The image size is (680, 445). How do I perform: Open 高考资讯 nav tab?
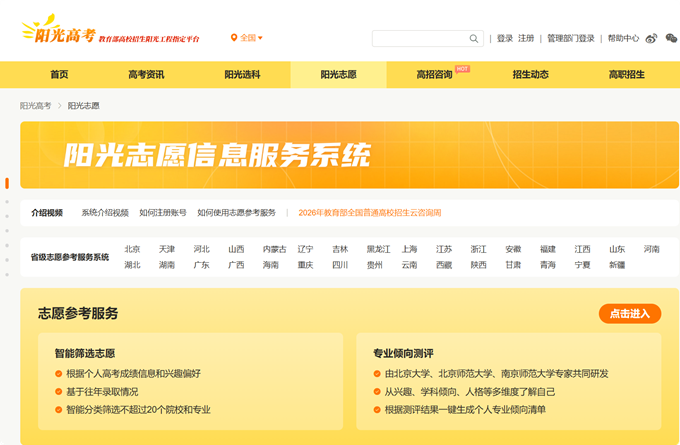coord(146,75)
